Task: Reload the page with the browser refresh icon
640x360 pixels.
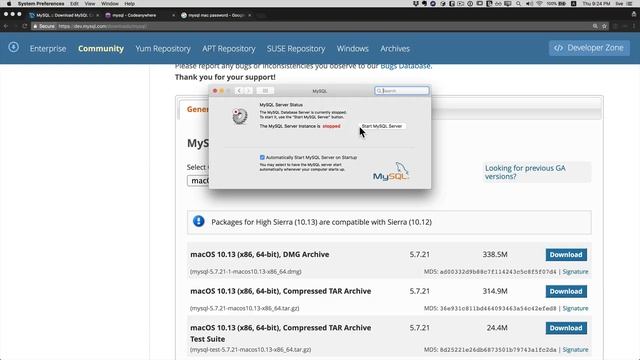Action: click(24, 26)
